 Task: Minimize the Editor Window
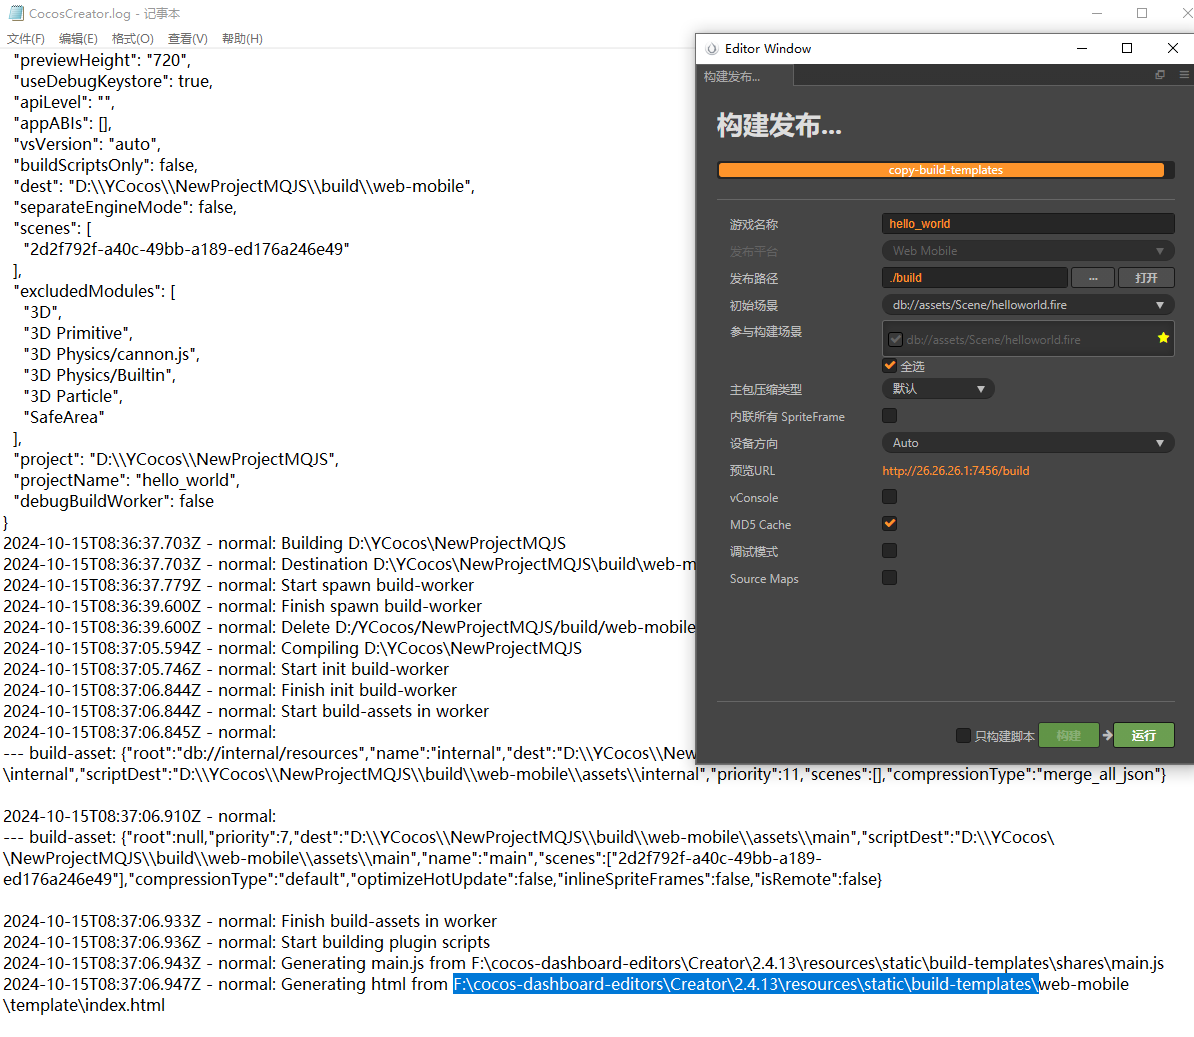pos(1081,48)
